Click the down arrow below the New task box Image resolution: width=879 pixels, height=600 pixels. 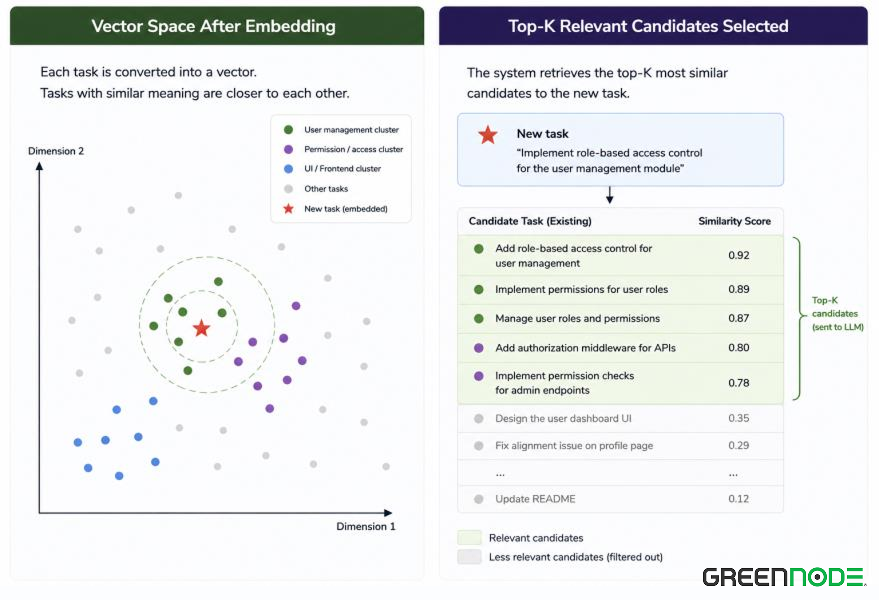pyautogui.click(x=609, y=195)
